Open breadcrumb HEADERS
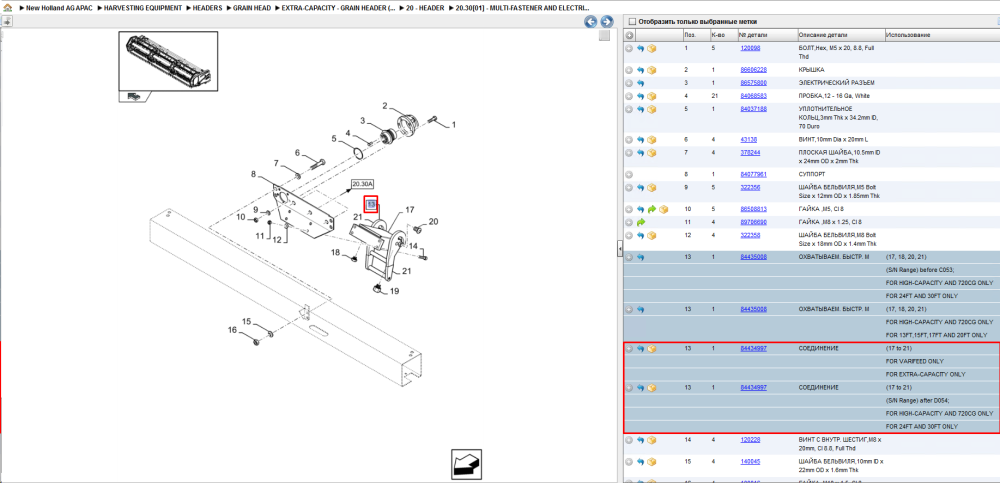The width and height of the screenshot is (1000, 483). click(x=207, y=8)
